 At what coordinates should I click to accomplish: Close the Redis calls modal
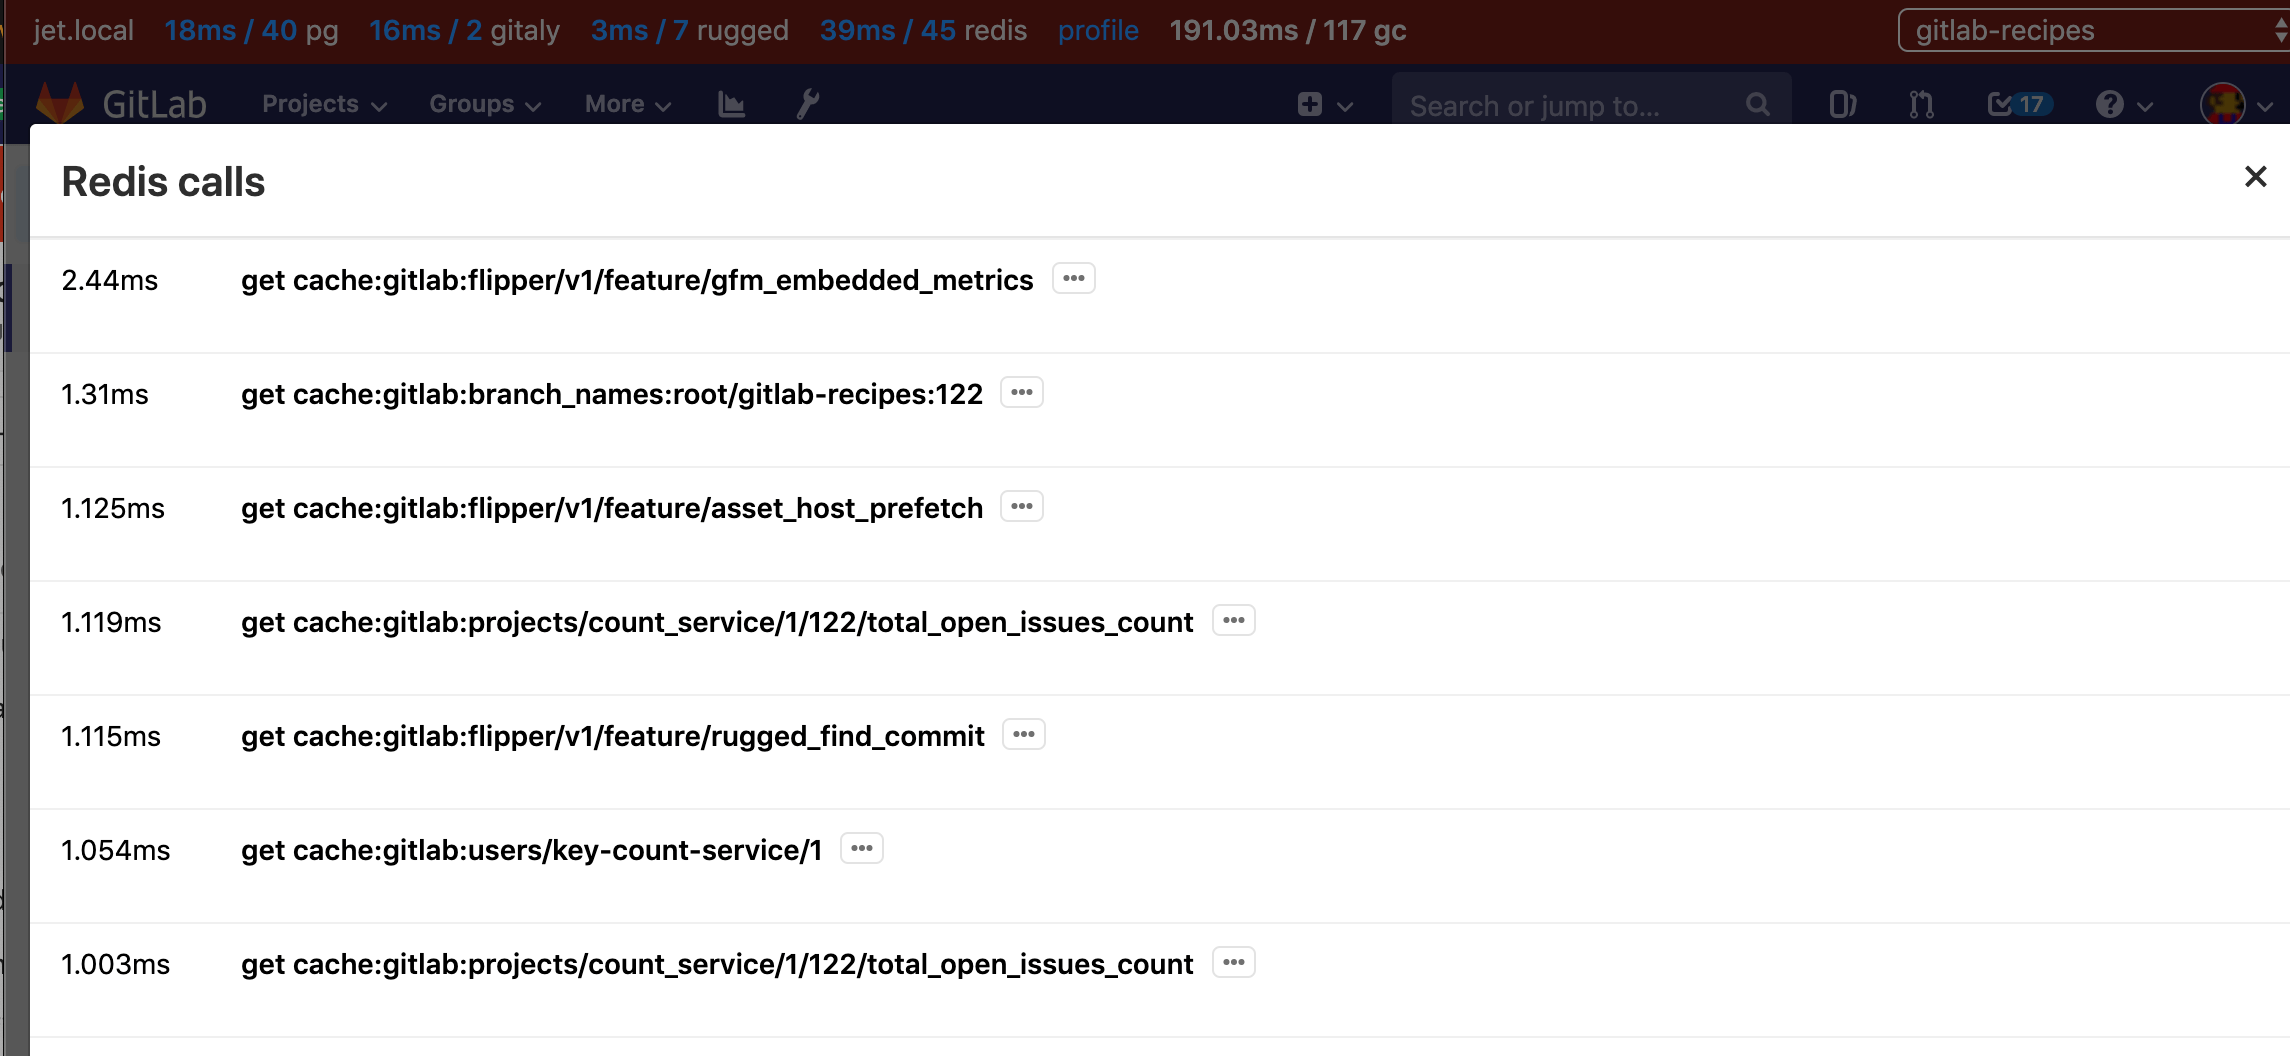tap(2255, 177)
